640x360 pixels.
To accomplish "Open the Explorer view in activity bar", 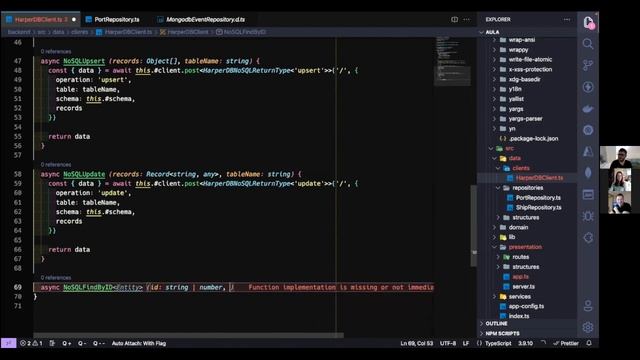I will pos(588,22).
